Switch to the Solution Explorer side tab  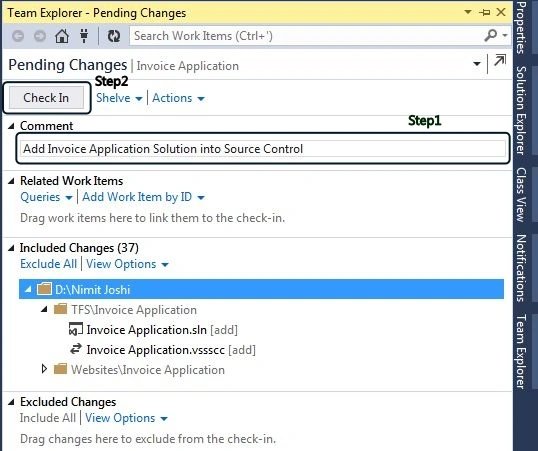[521, 110]
